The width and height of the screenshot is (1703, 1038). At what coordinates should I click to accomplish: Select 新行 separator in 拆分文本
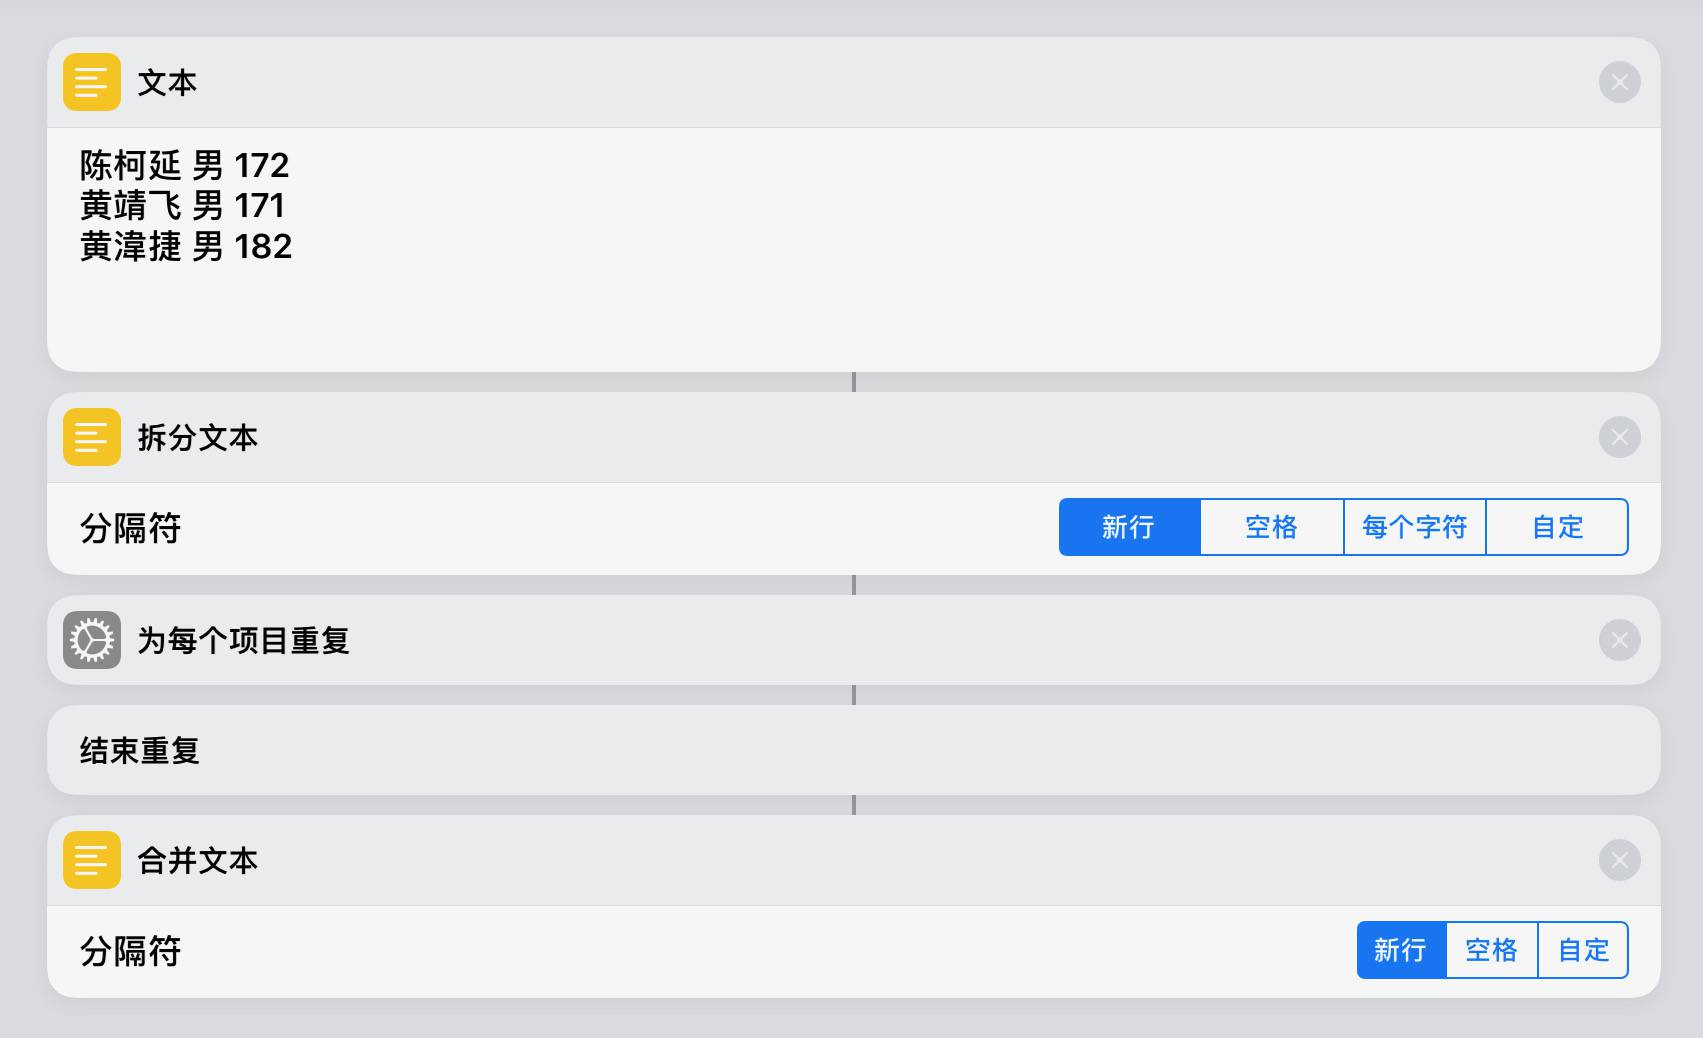pyautogui.click(x=1129, y=527)
